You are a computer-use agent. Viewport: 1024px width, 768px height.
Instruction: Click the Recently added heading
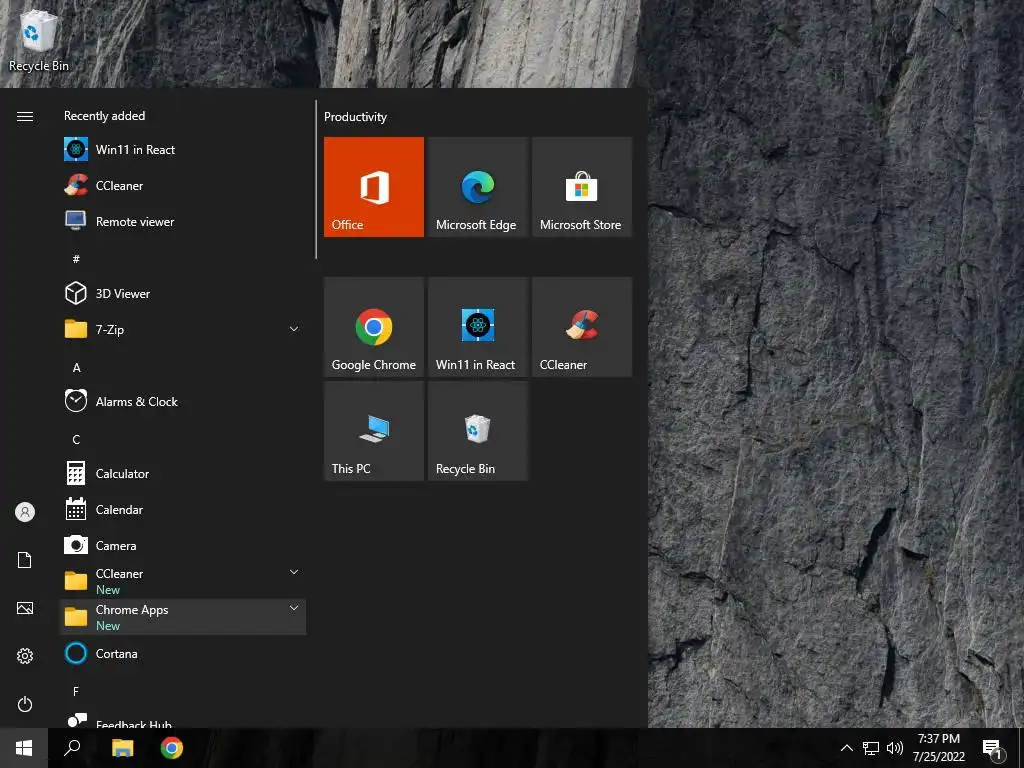(x=104, y=116)
